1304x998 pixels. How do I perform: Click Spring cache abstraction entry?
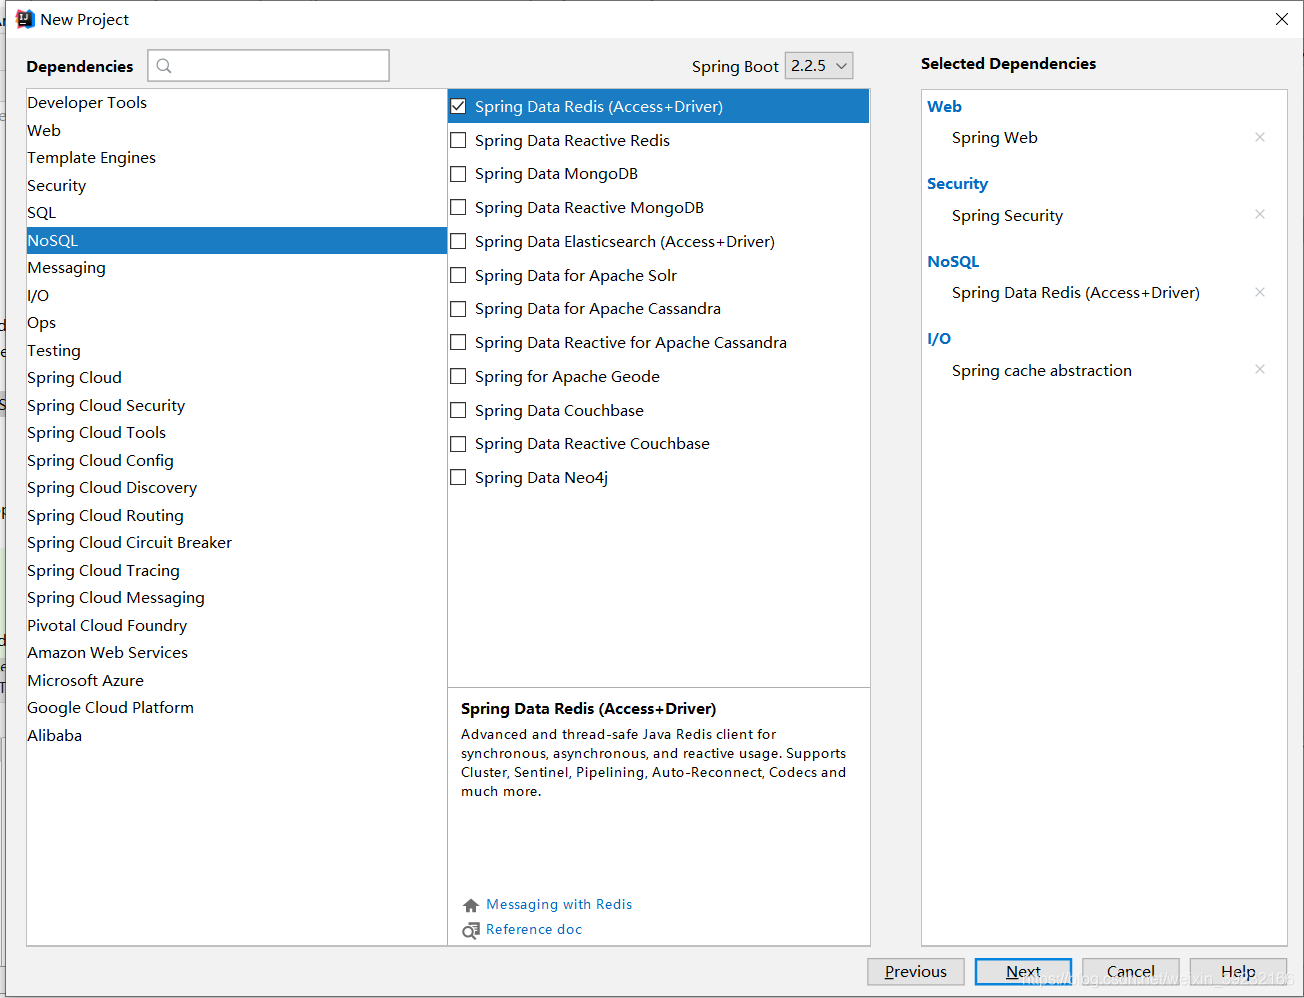click(1042, 371)
